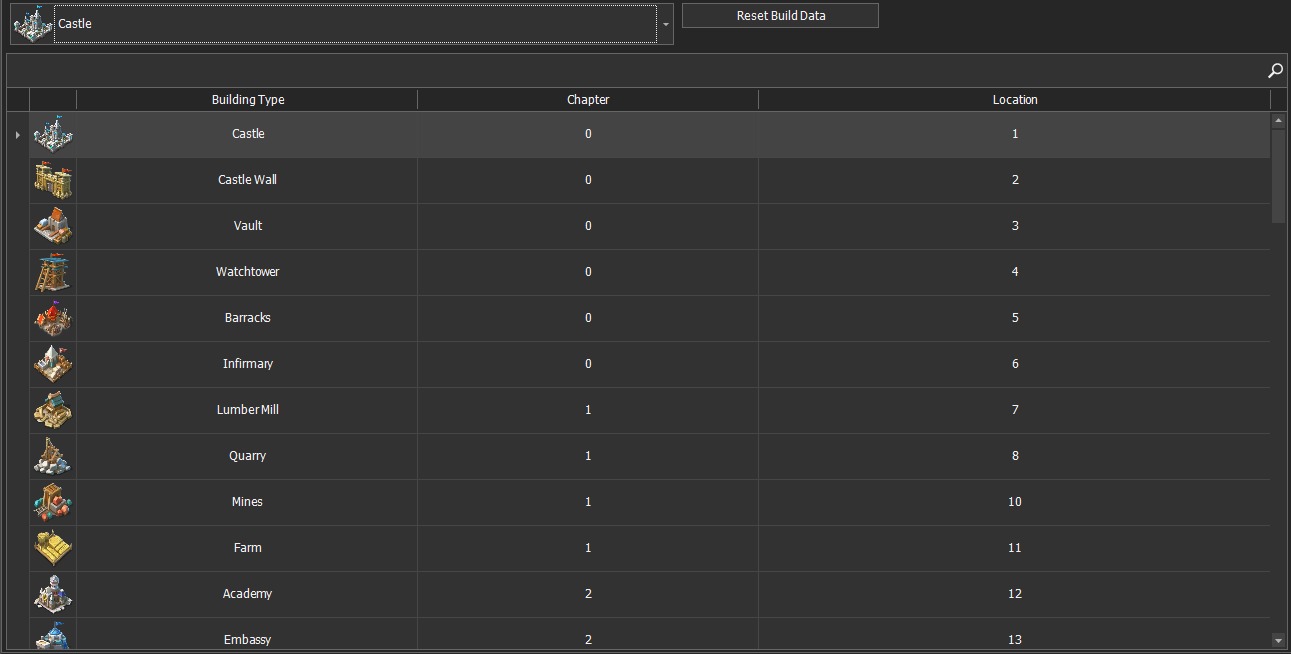
Task: Click the Infirmary building icon
Action: (53, 364)
